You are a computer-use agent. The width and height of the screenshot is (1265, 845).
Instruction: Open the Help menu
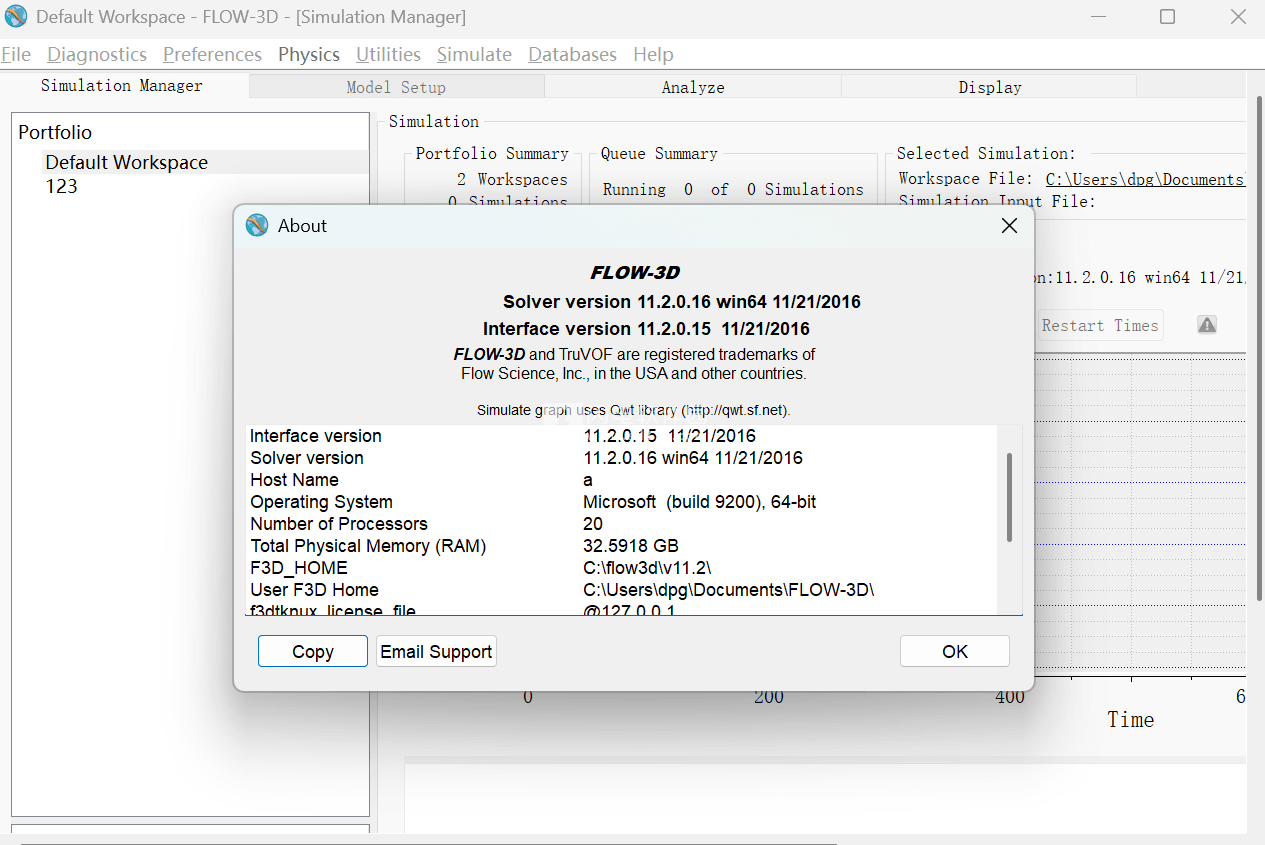[653, 55]
